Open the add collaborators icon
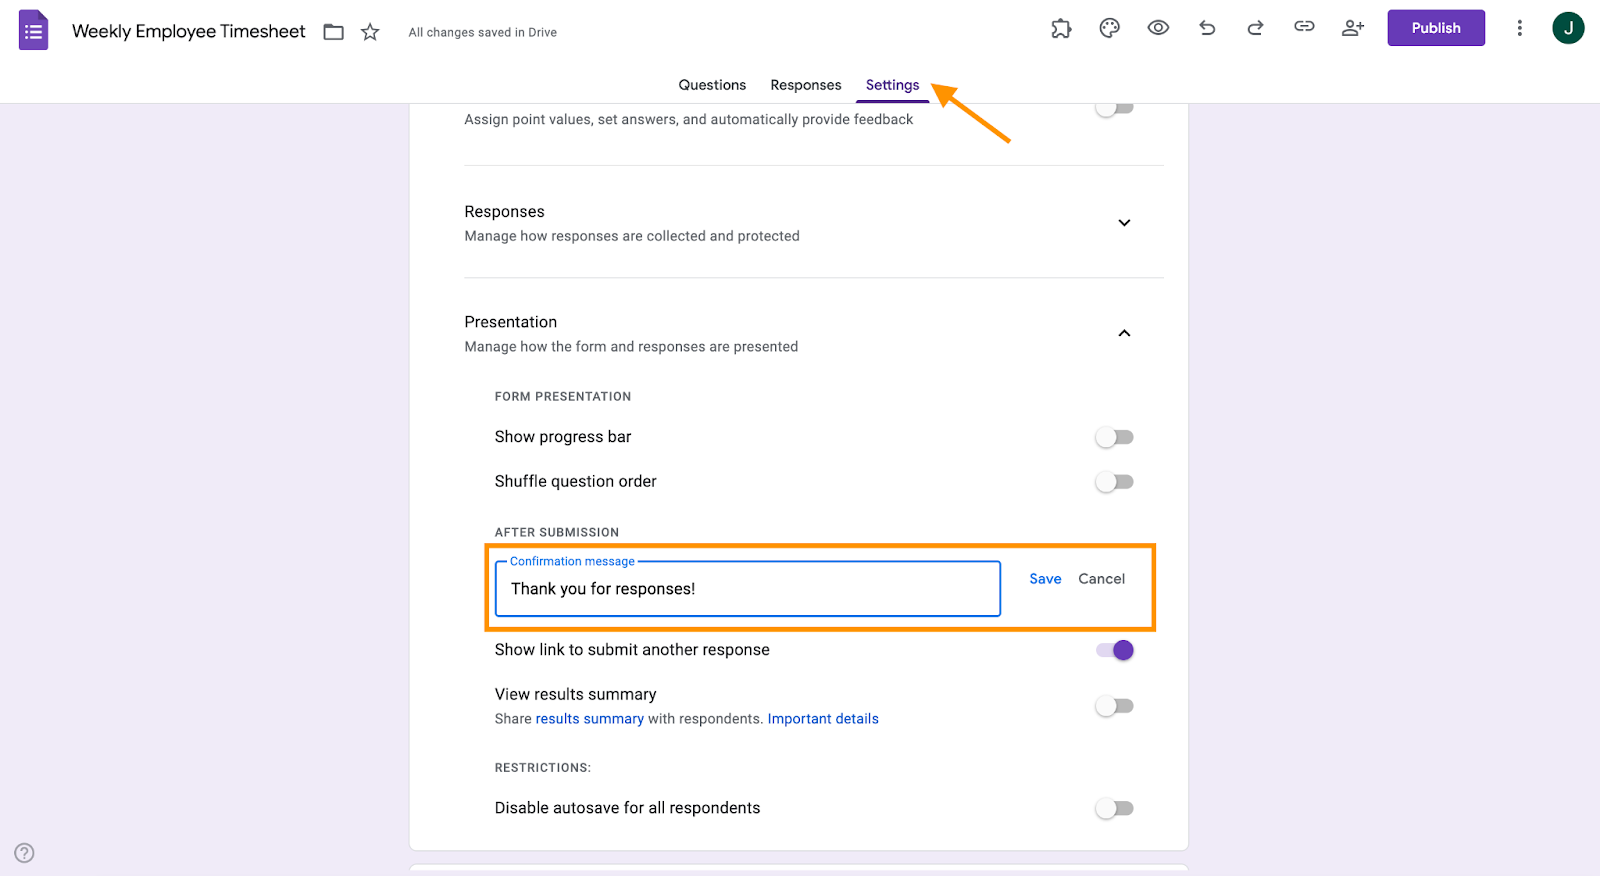Viewport: 1600px width, 876px height. (x=1352, y=28)
